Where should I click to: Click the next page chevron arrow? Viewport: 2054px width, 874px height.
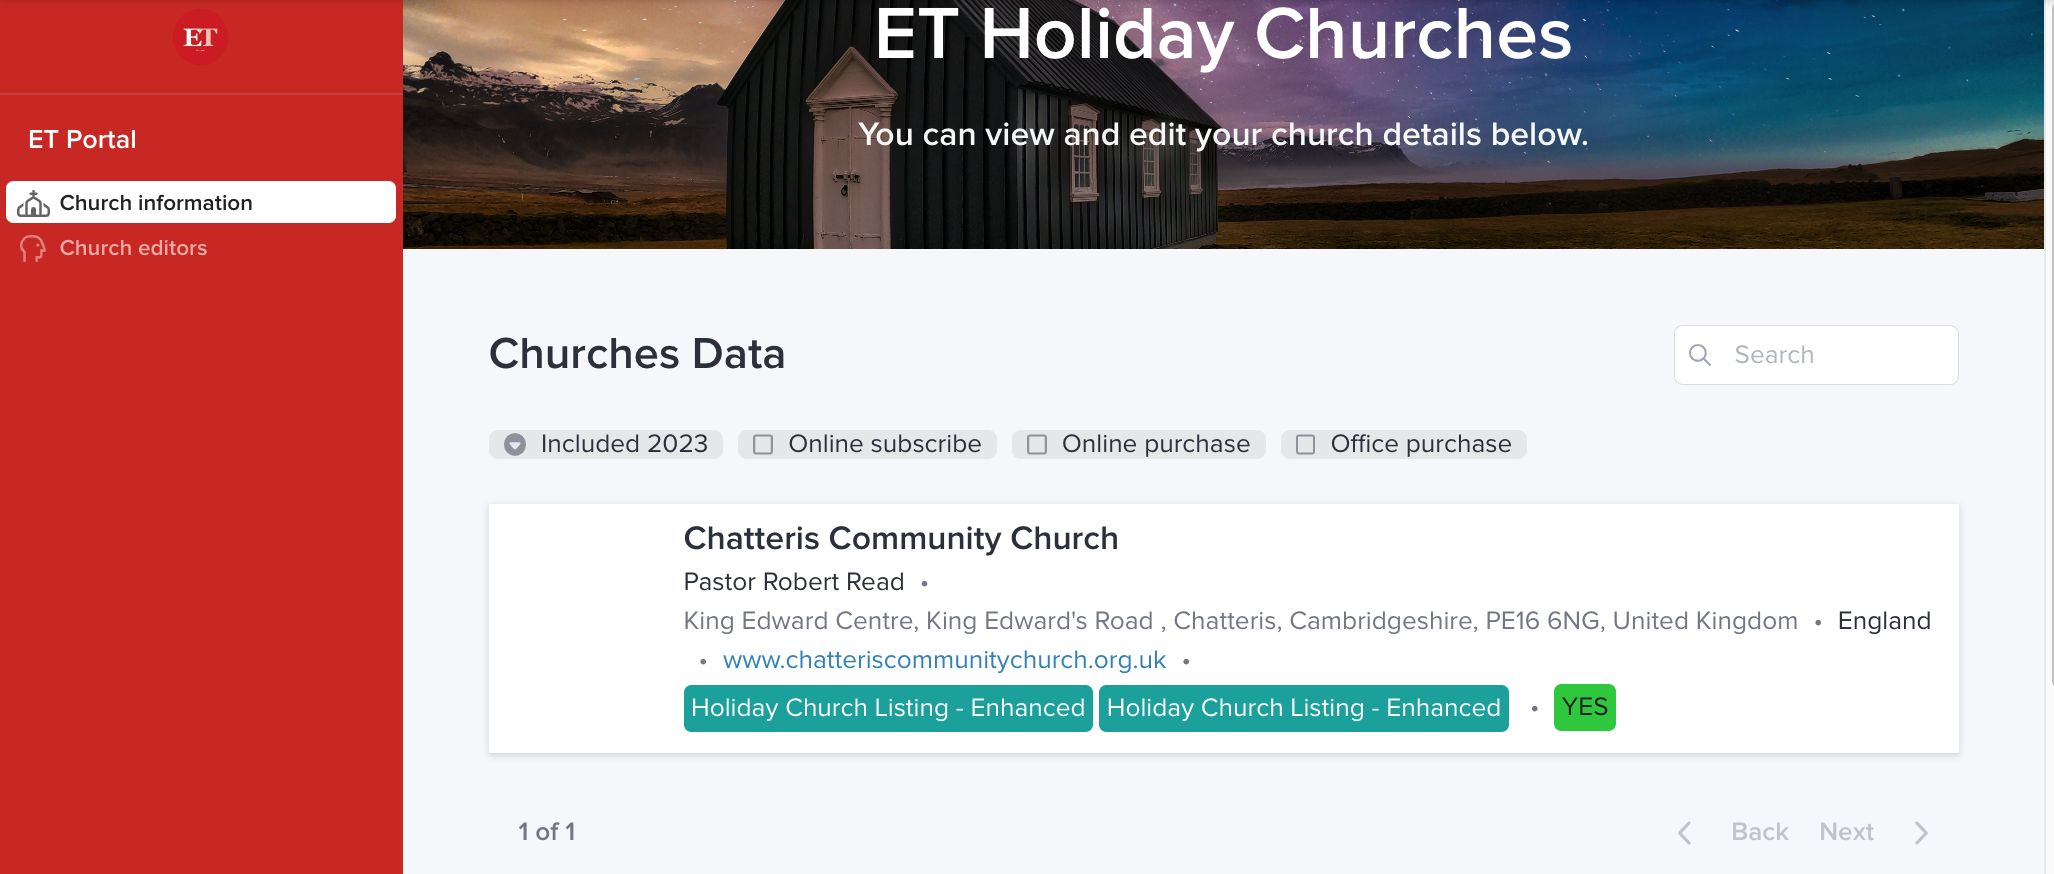pyautogui.click(x=1921, y=833)
